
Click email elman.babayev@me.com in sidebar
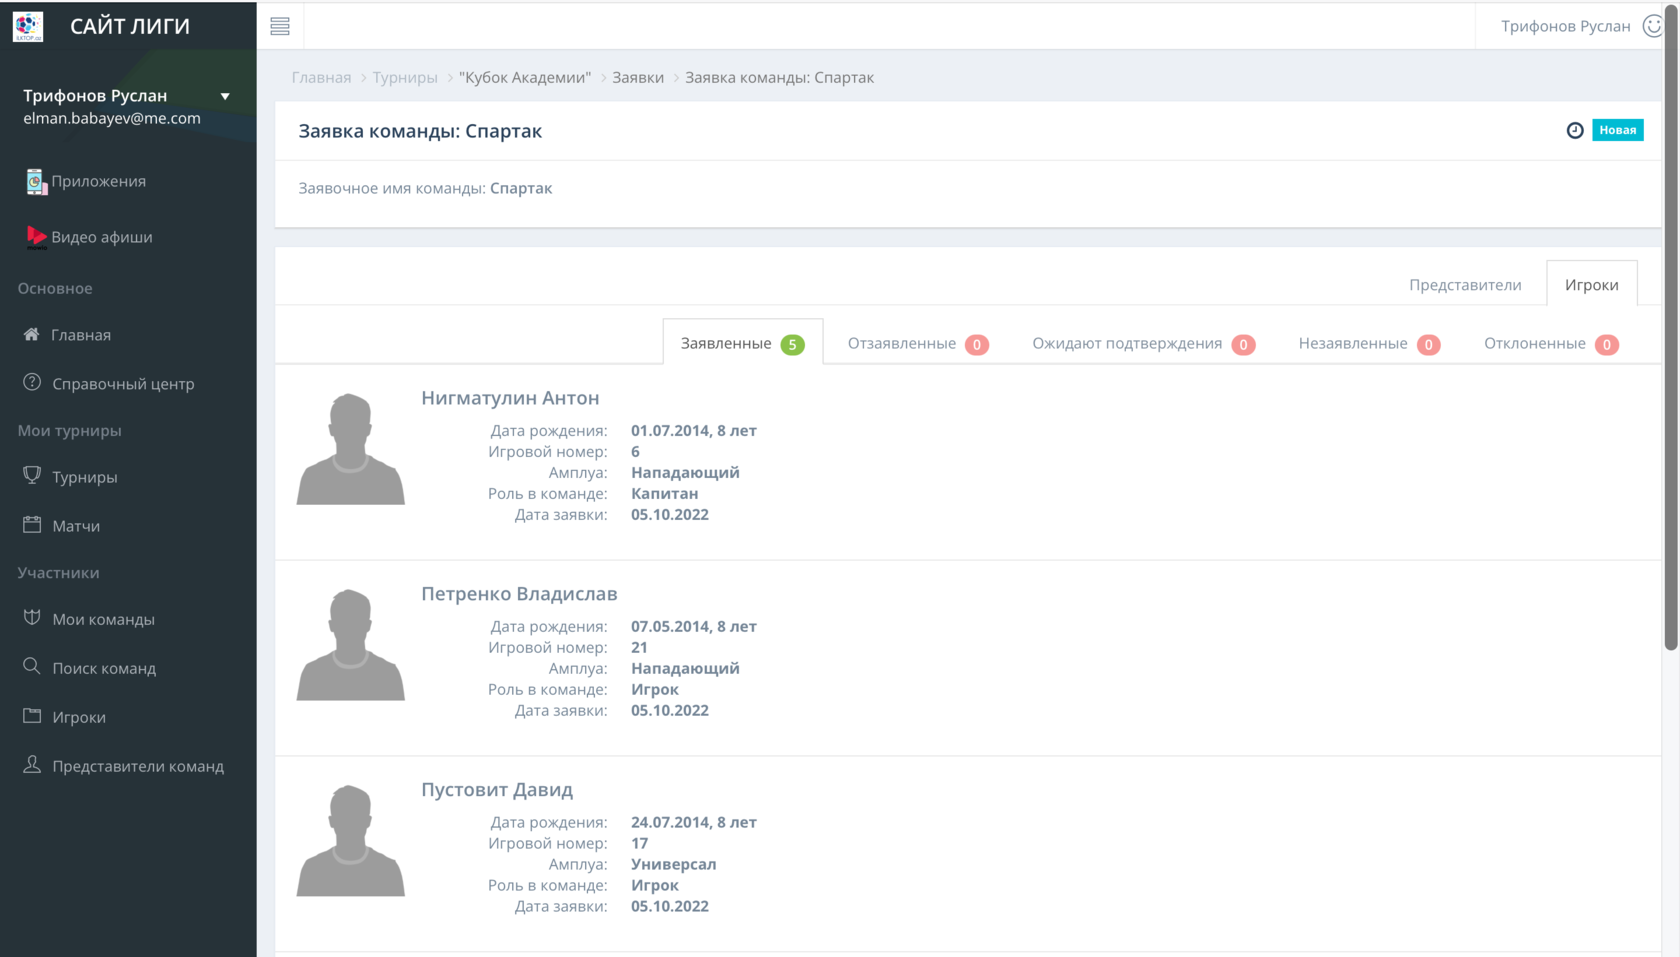coord(112,118)
